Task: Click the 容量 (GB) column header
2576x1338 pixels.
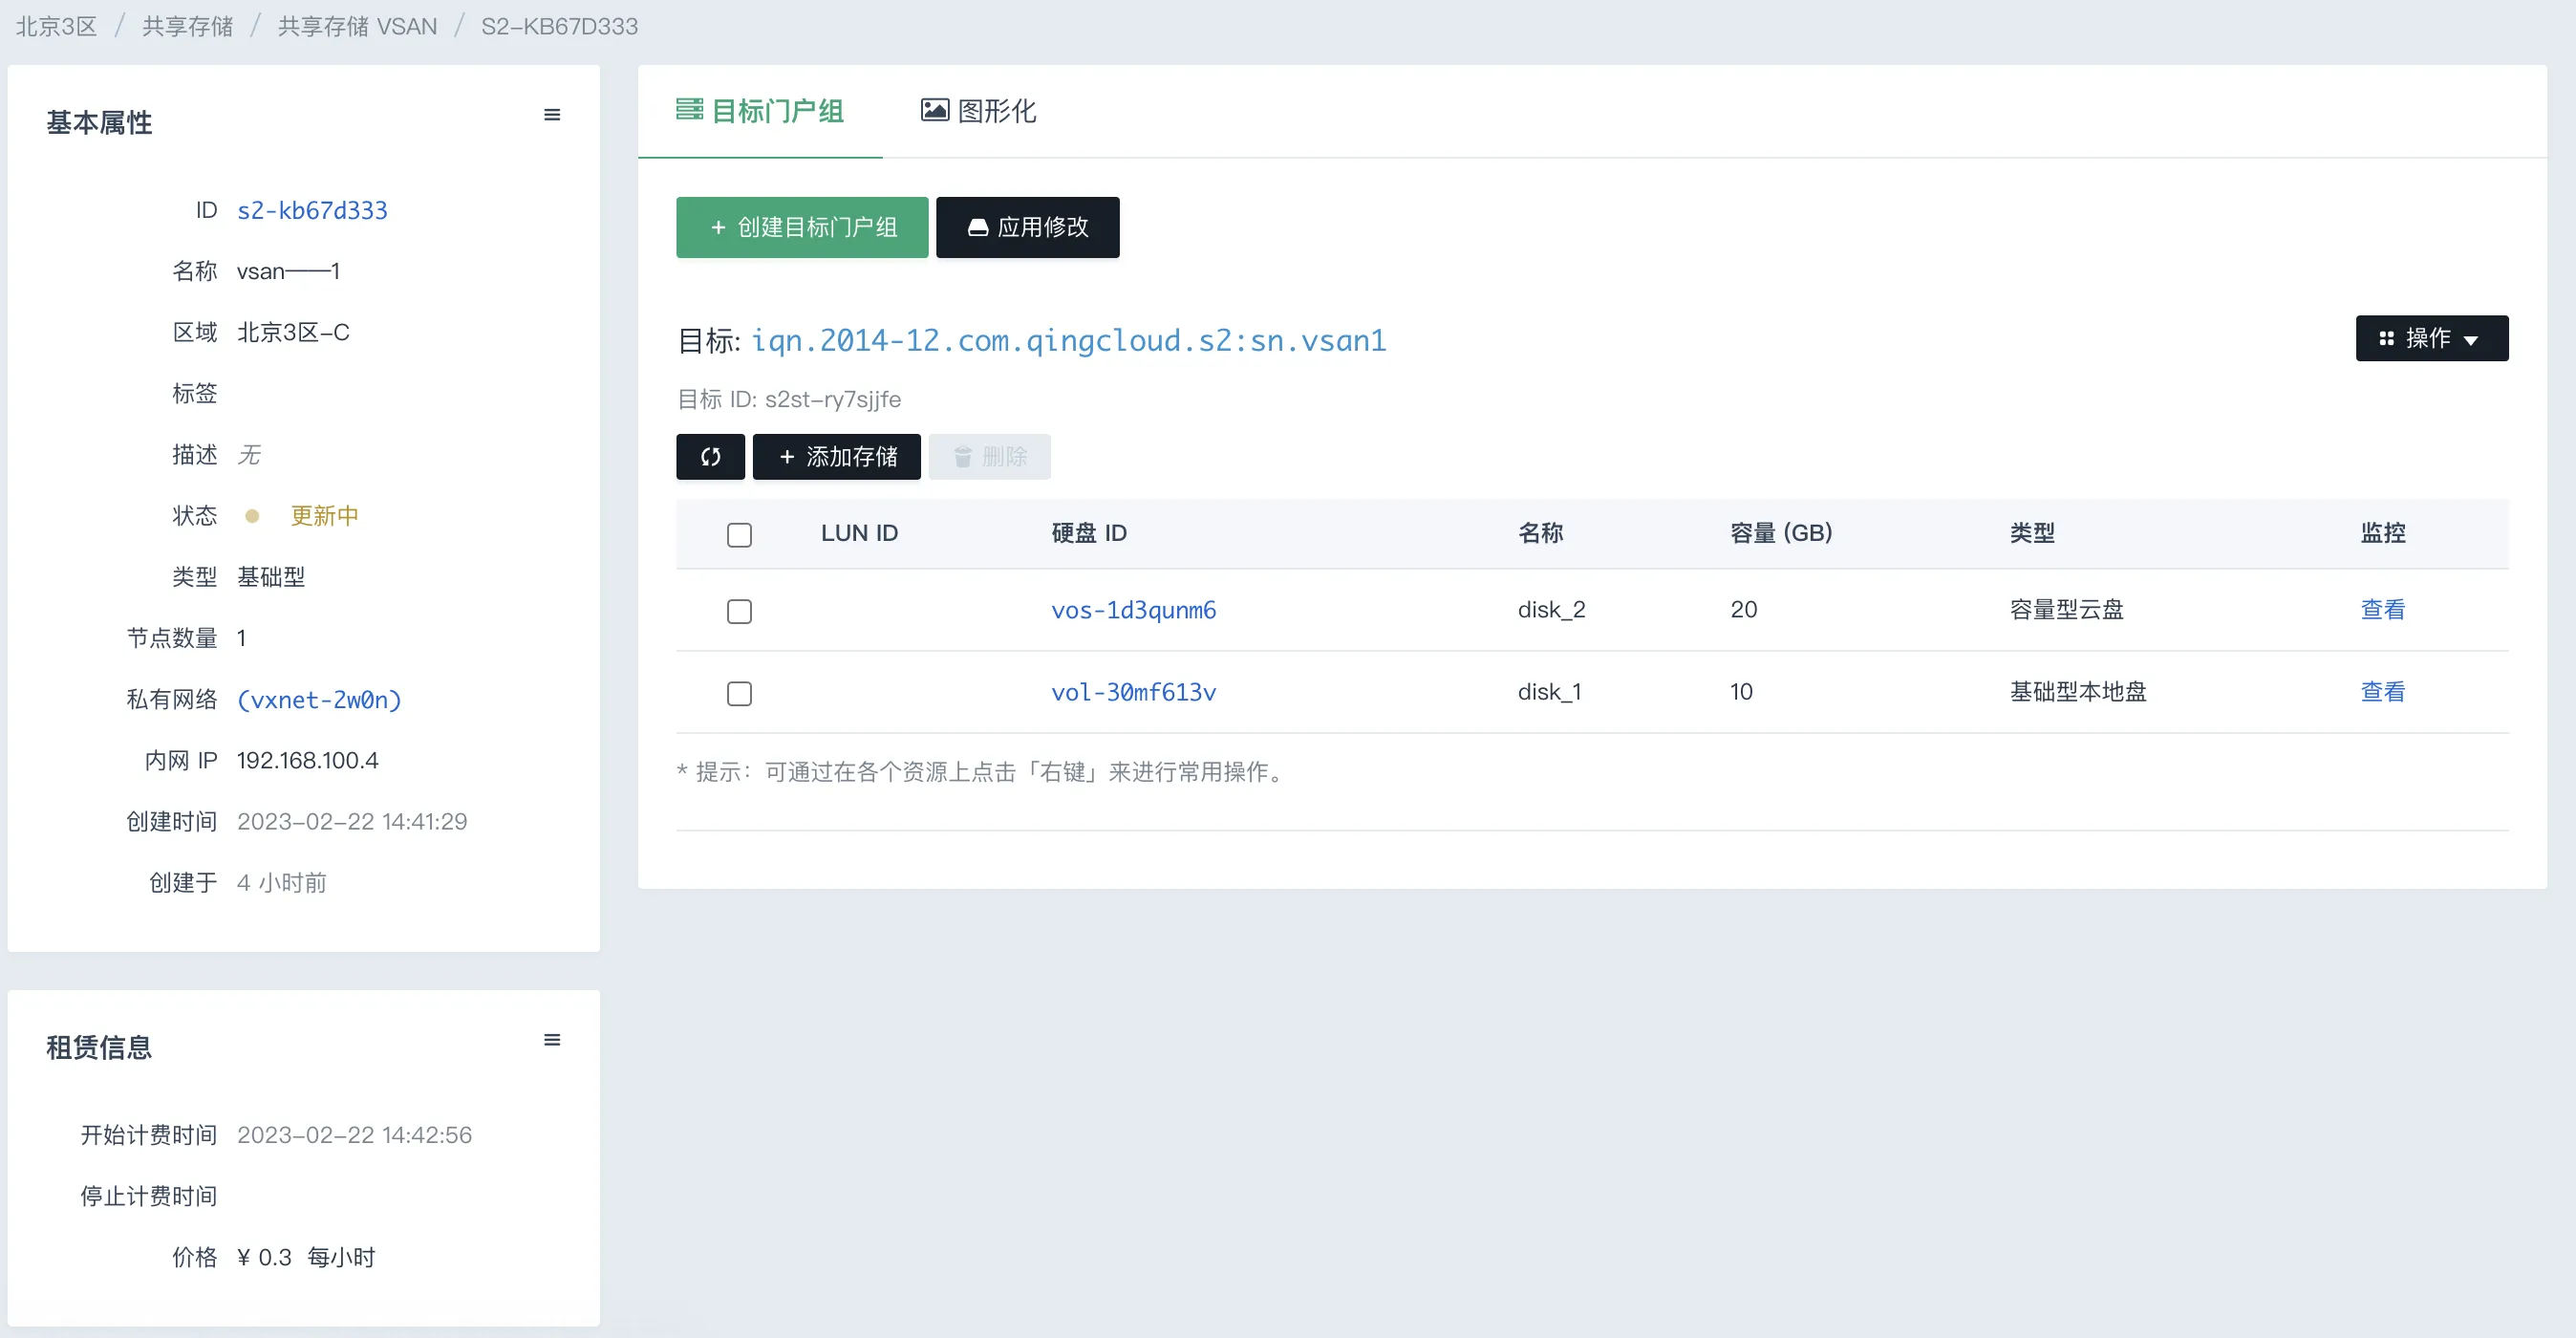Action: (x=1781, y=533)
